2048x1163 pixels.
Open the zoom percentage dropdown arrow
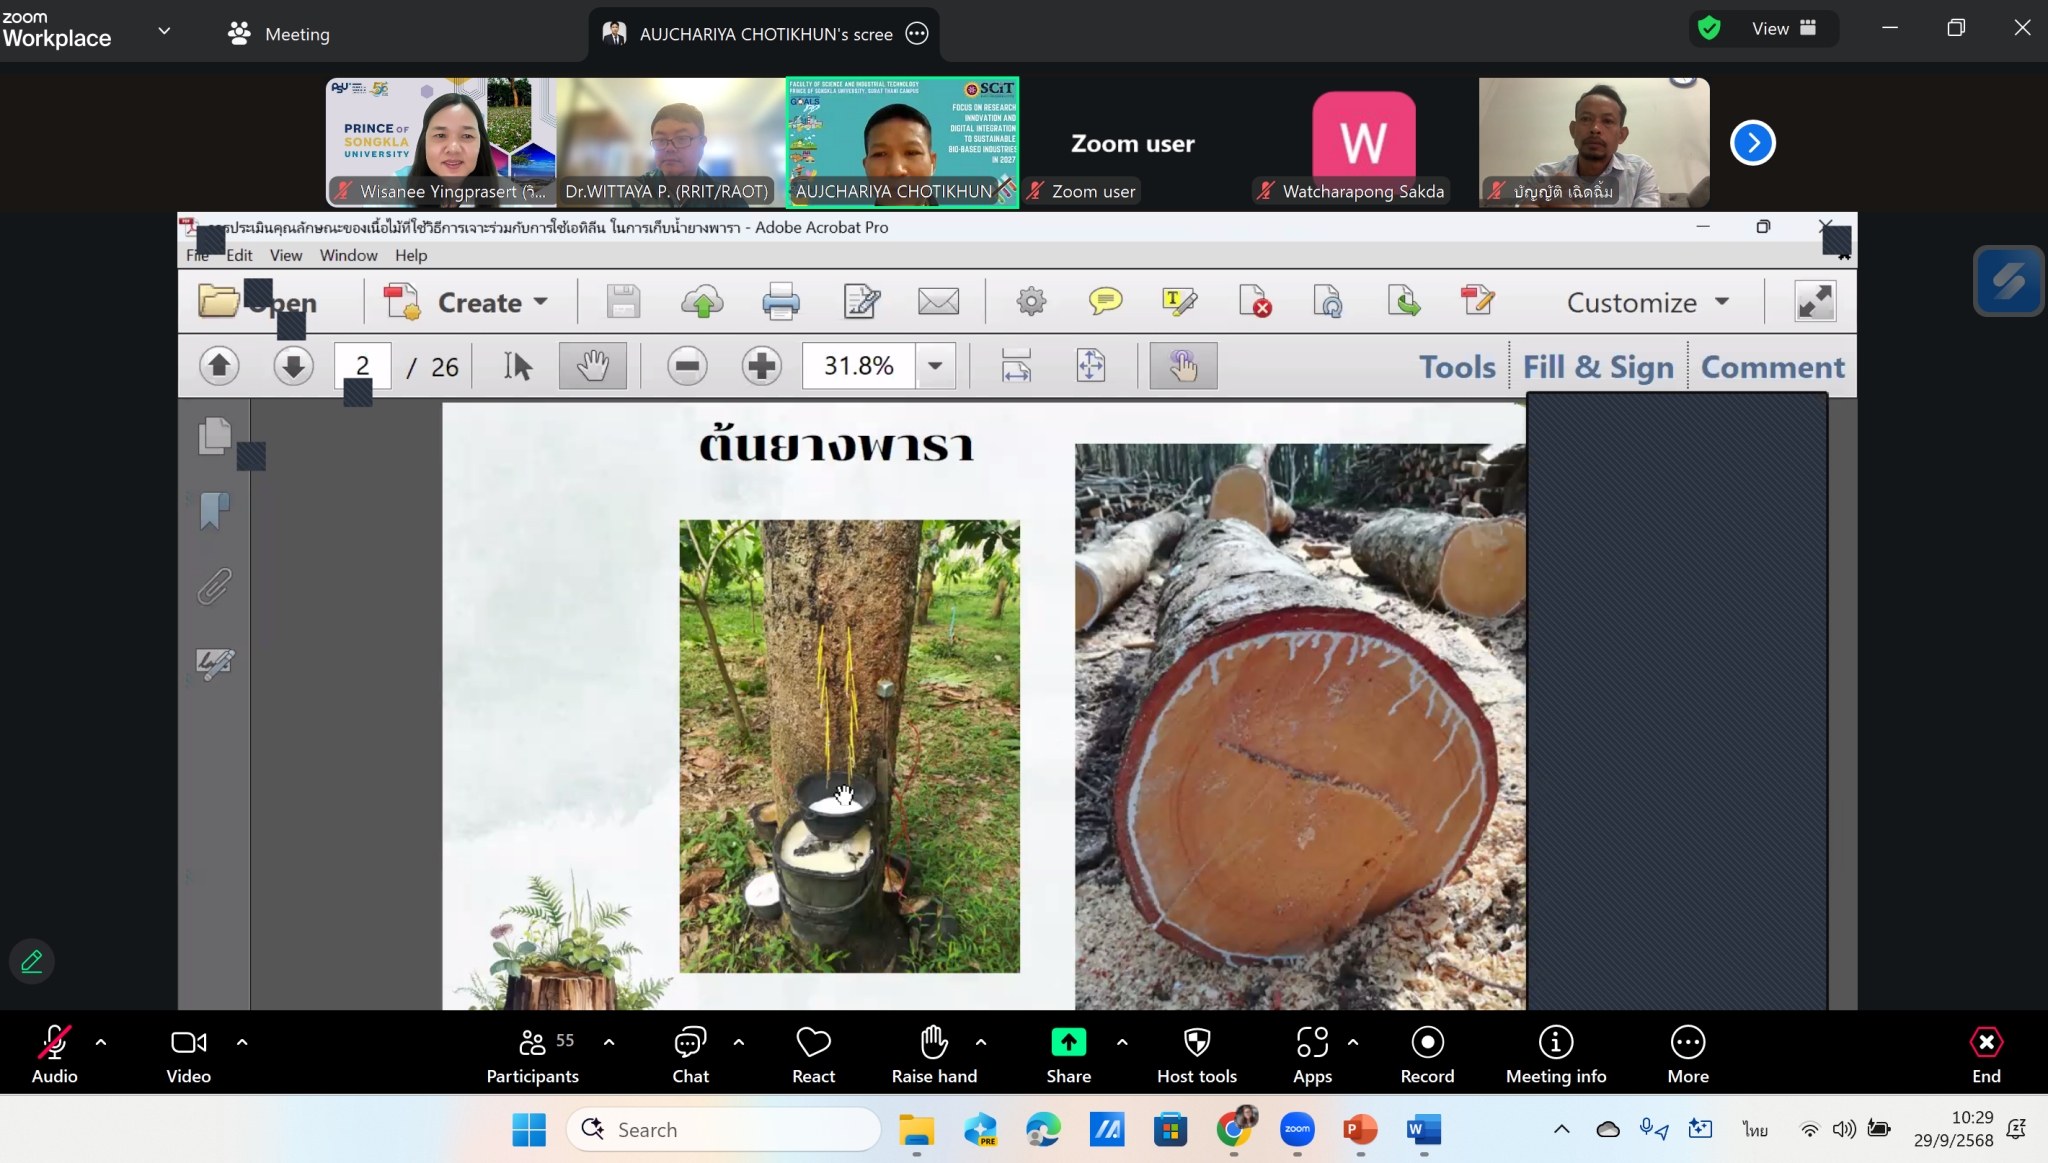tap(935, 366)
